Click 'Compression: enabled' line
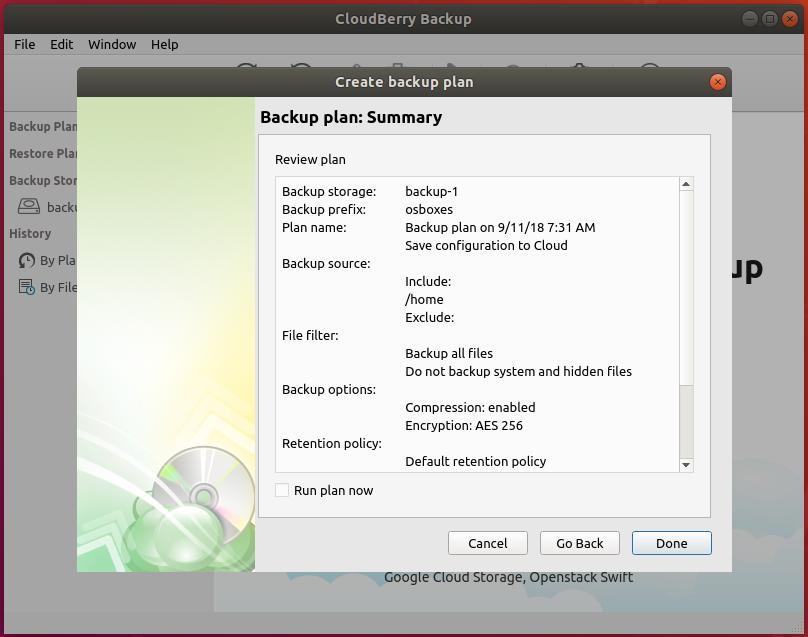808x637 pixels. coord(470,408)
